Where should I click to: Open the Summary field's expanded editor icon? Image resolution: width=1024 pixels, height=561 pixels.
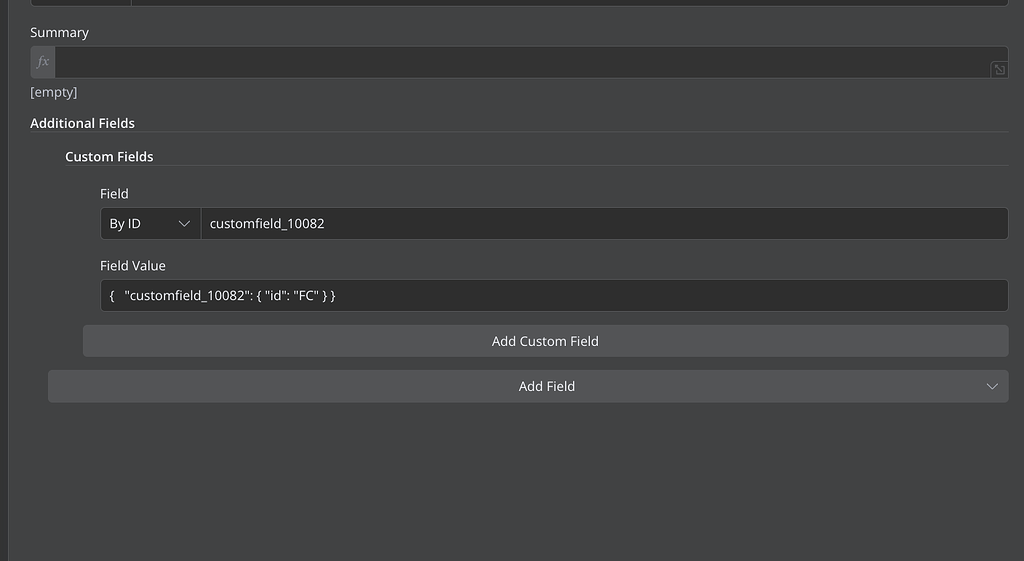pyautogui.click(x=999, y=70)
